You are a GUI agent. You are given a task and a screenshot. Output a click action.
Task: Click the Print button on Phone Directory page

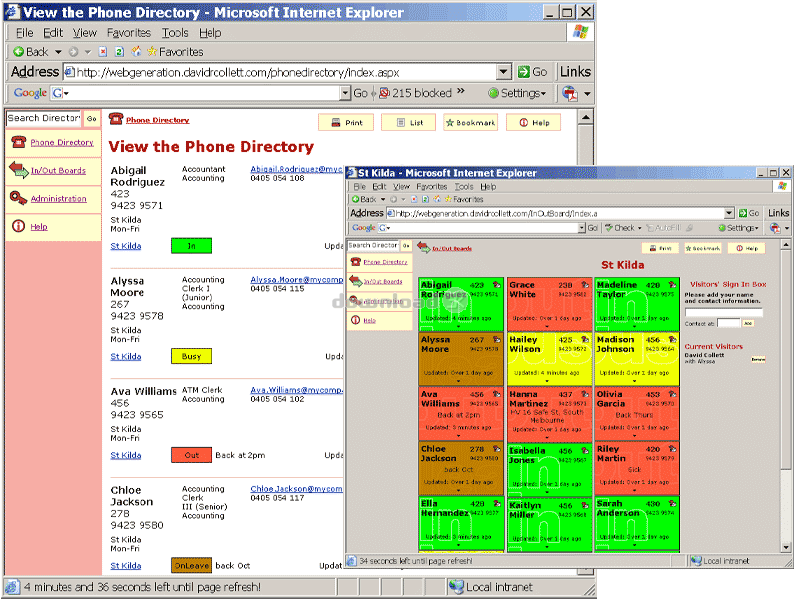346,122
